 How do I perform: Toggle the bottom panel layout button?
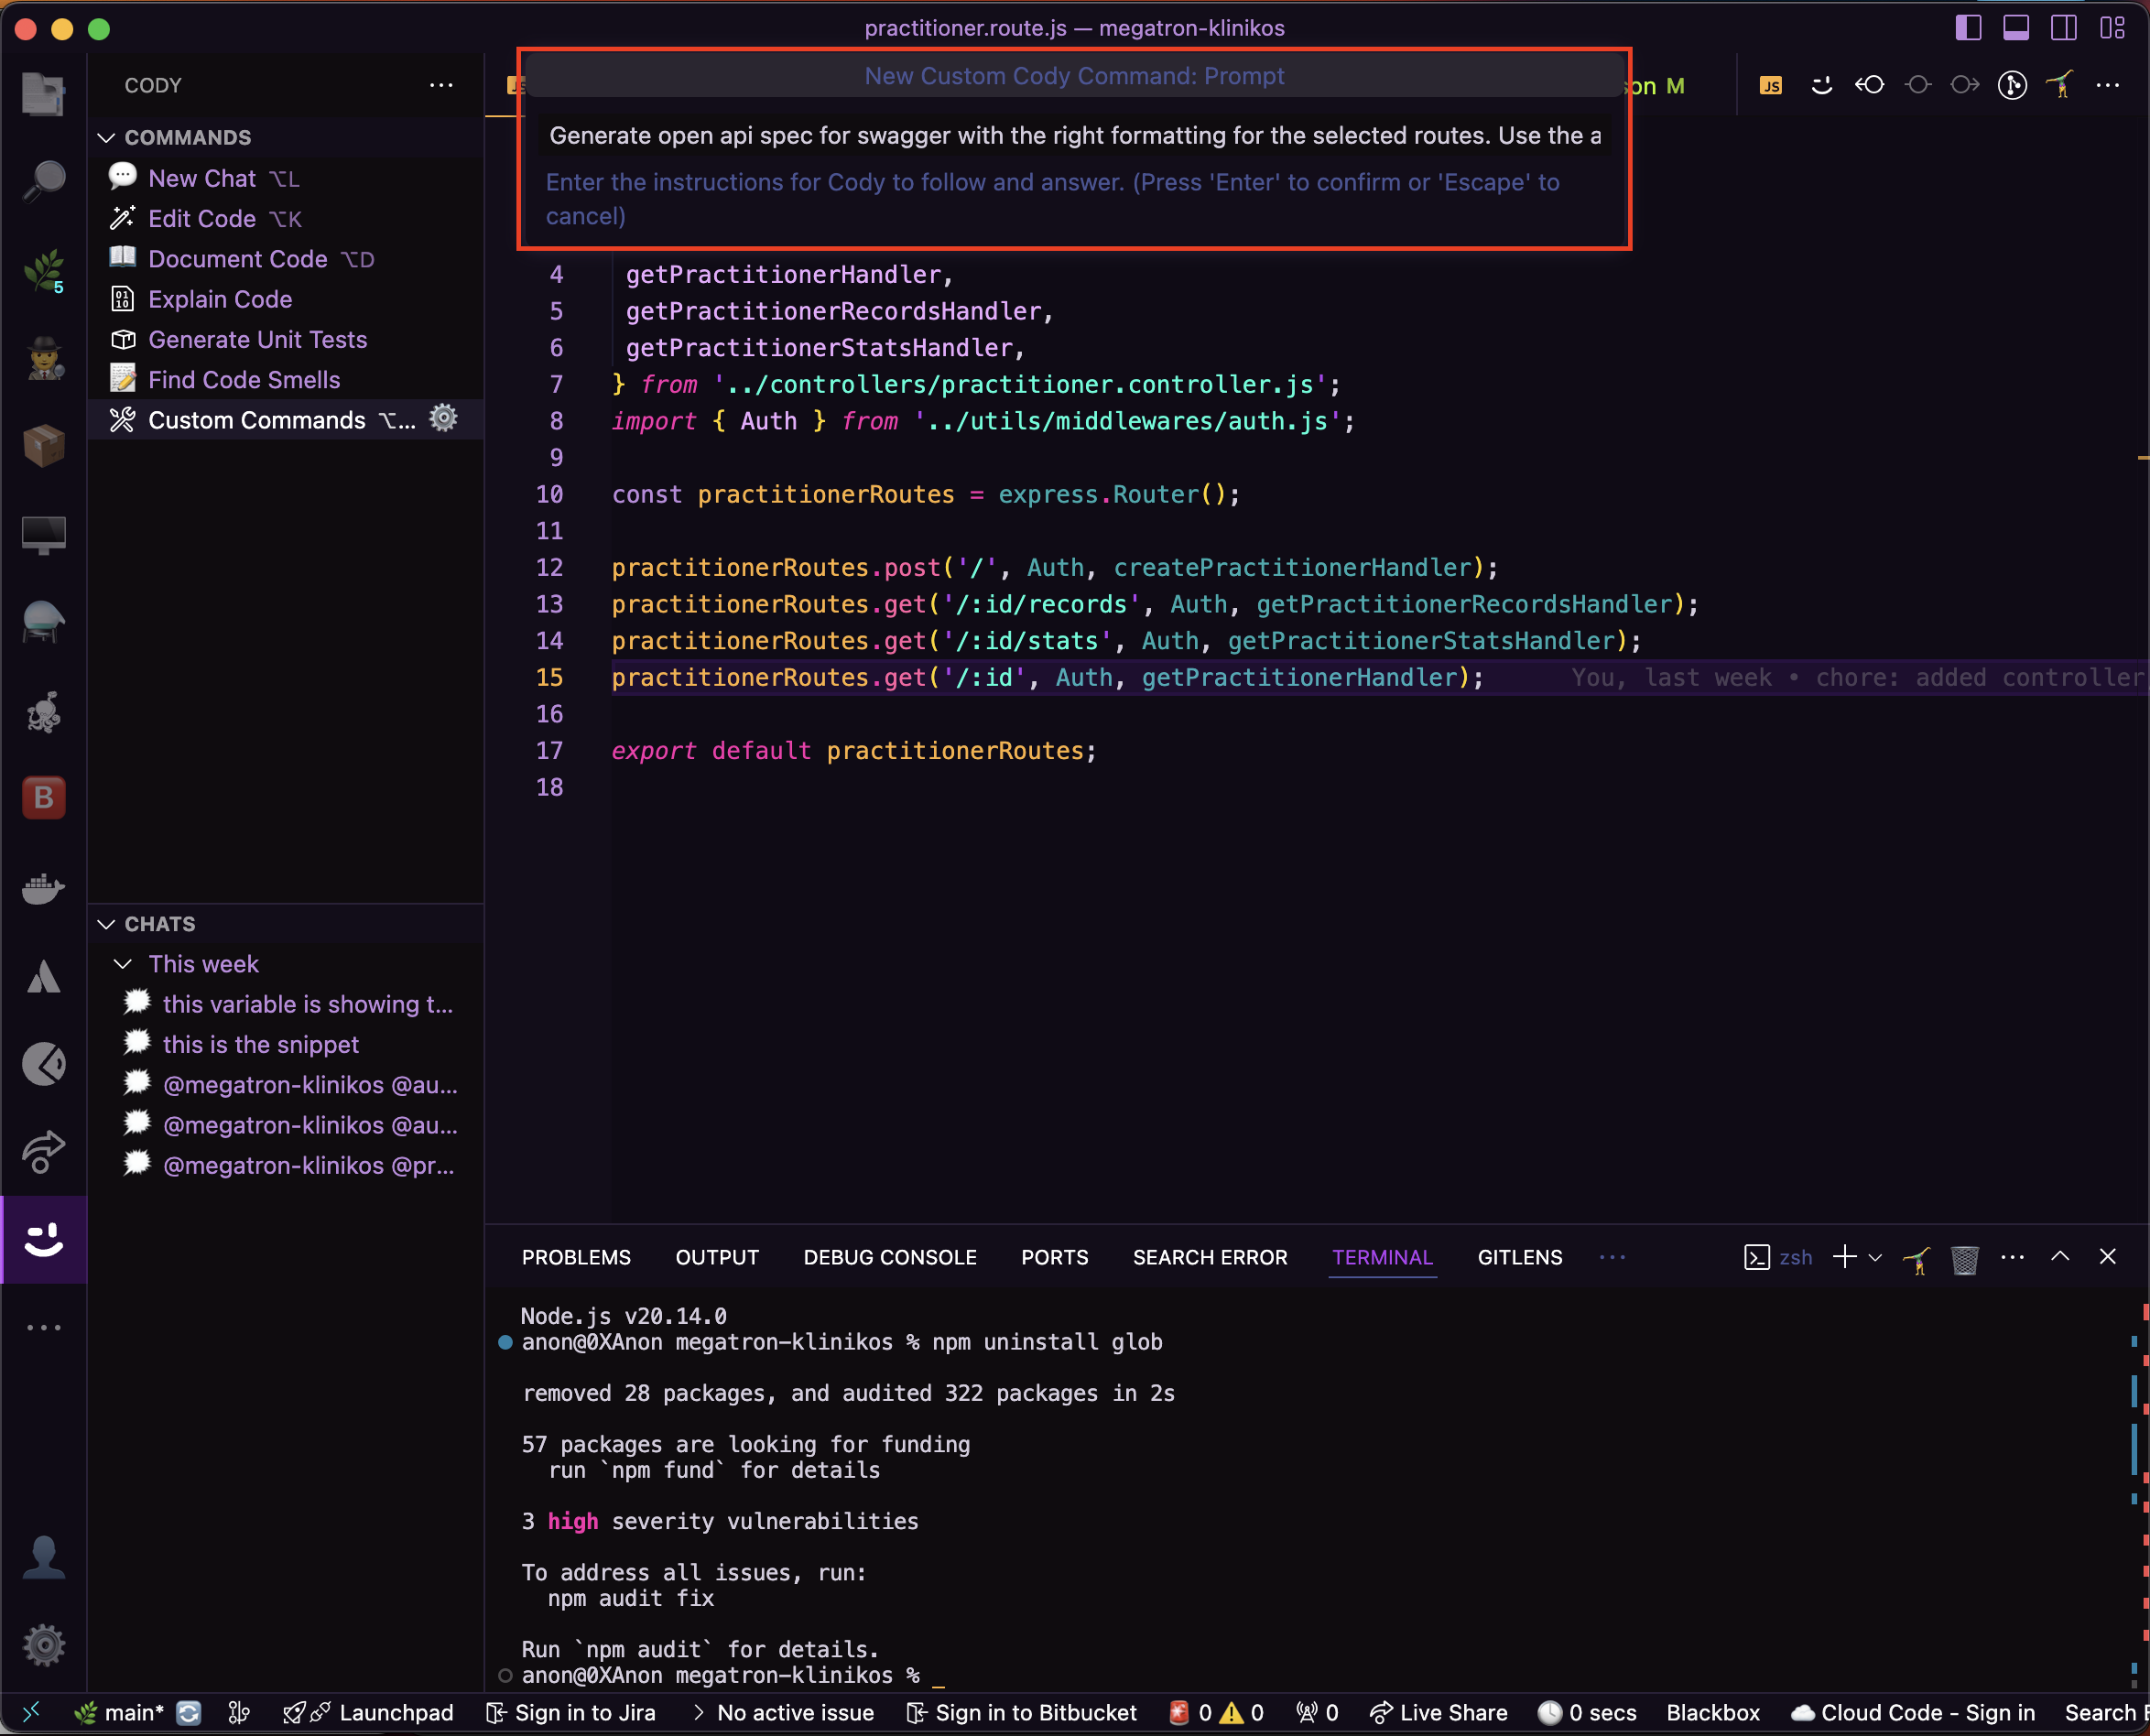2016,28
